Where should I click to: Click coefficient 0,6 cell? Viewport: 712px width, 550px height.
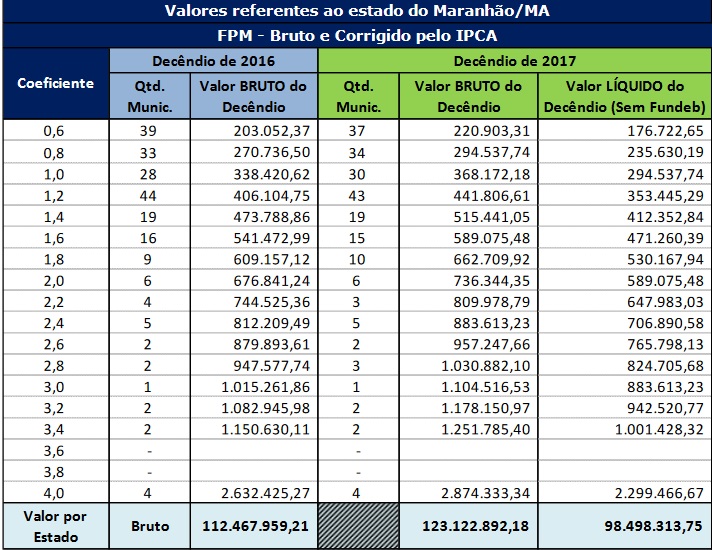(x=56, y=130)
